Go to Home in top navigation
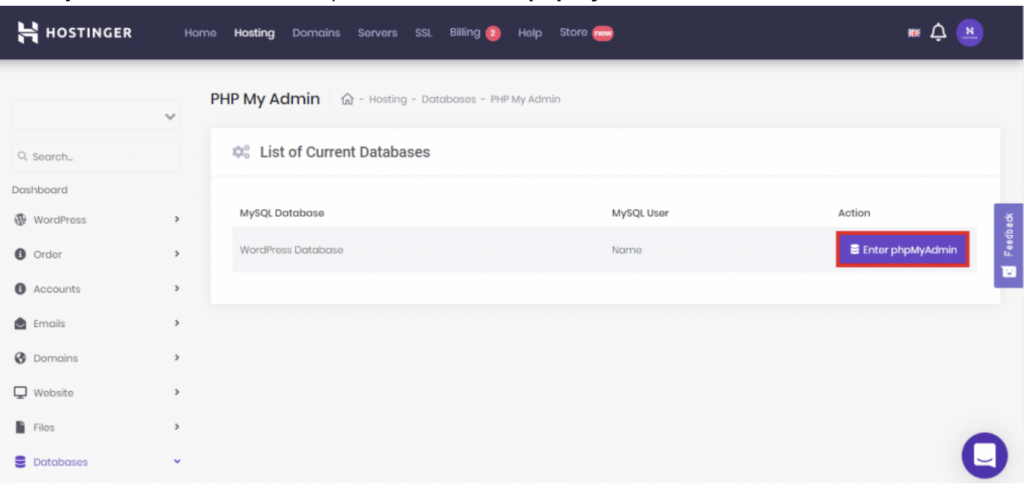Image resolution: width=1024 pixels, height=484 pixels. (200, 33)
